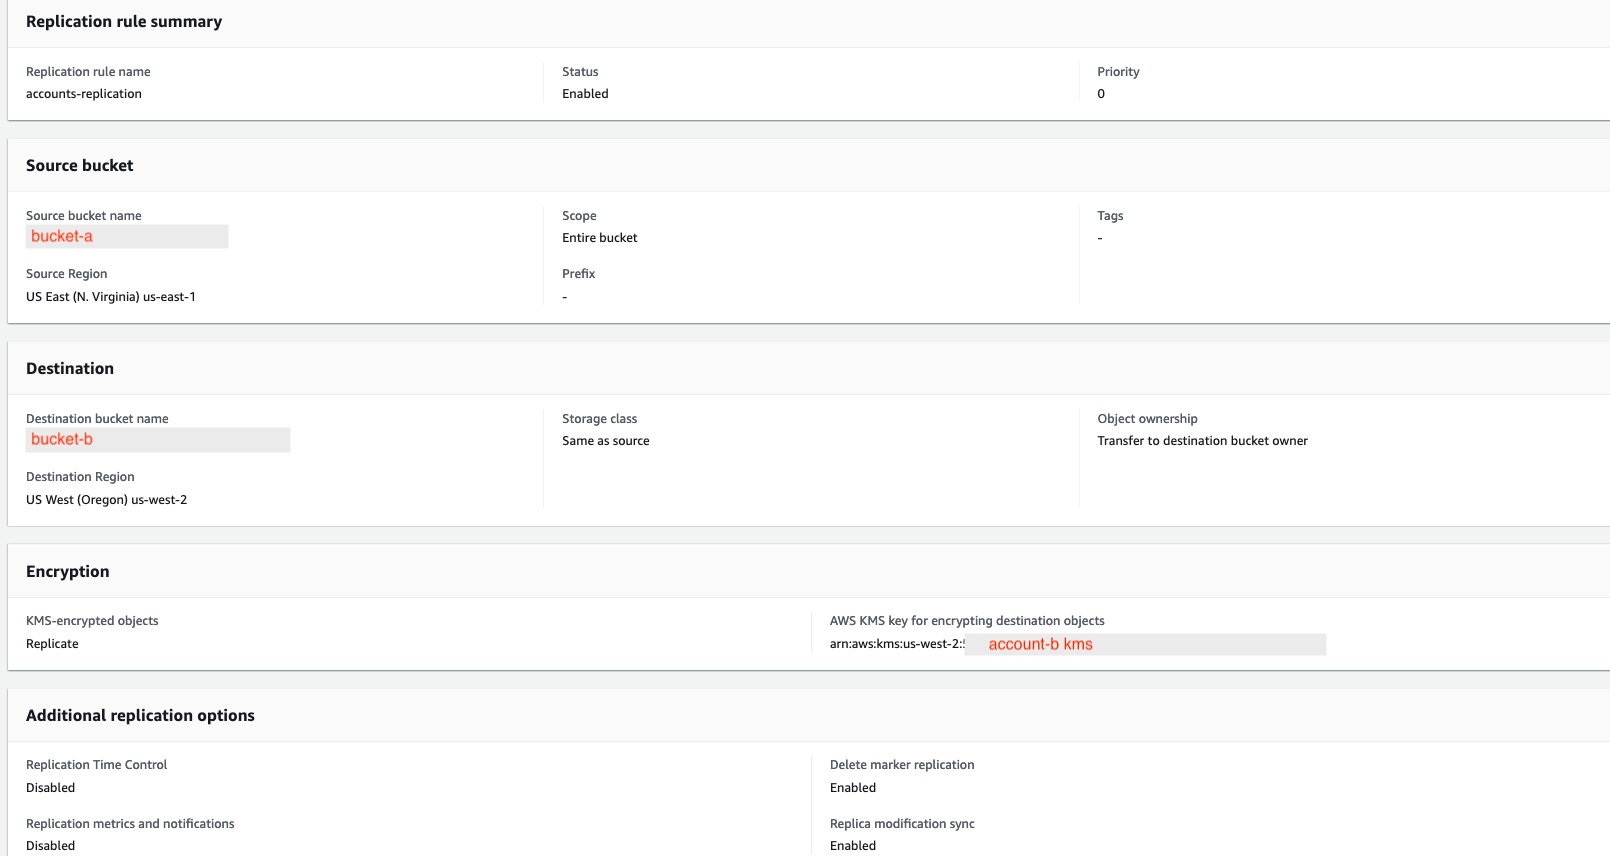This screenshot has width=1610, height=856.
Task: Click the Storage class label
Action: click(600, 419)
